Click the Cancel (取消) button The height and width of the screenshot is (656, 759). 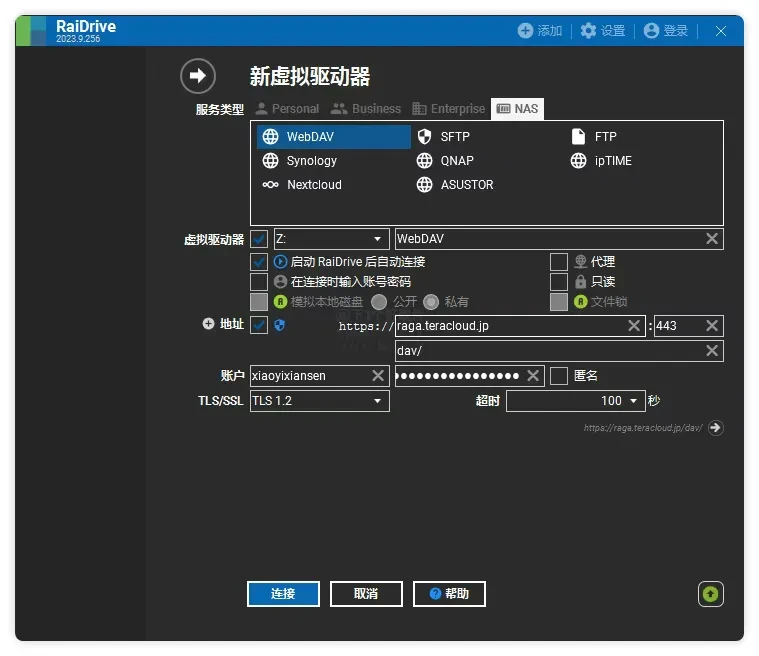coord(366,594)
